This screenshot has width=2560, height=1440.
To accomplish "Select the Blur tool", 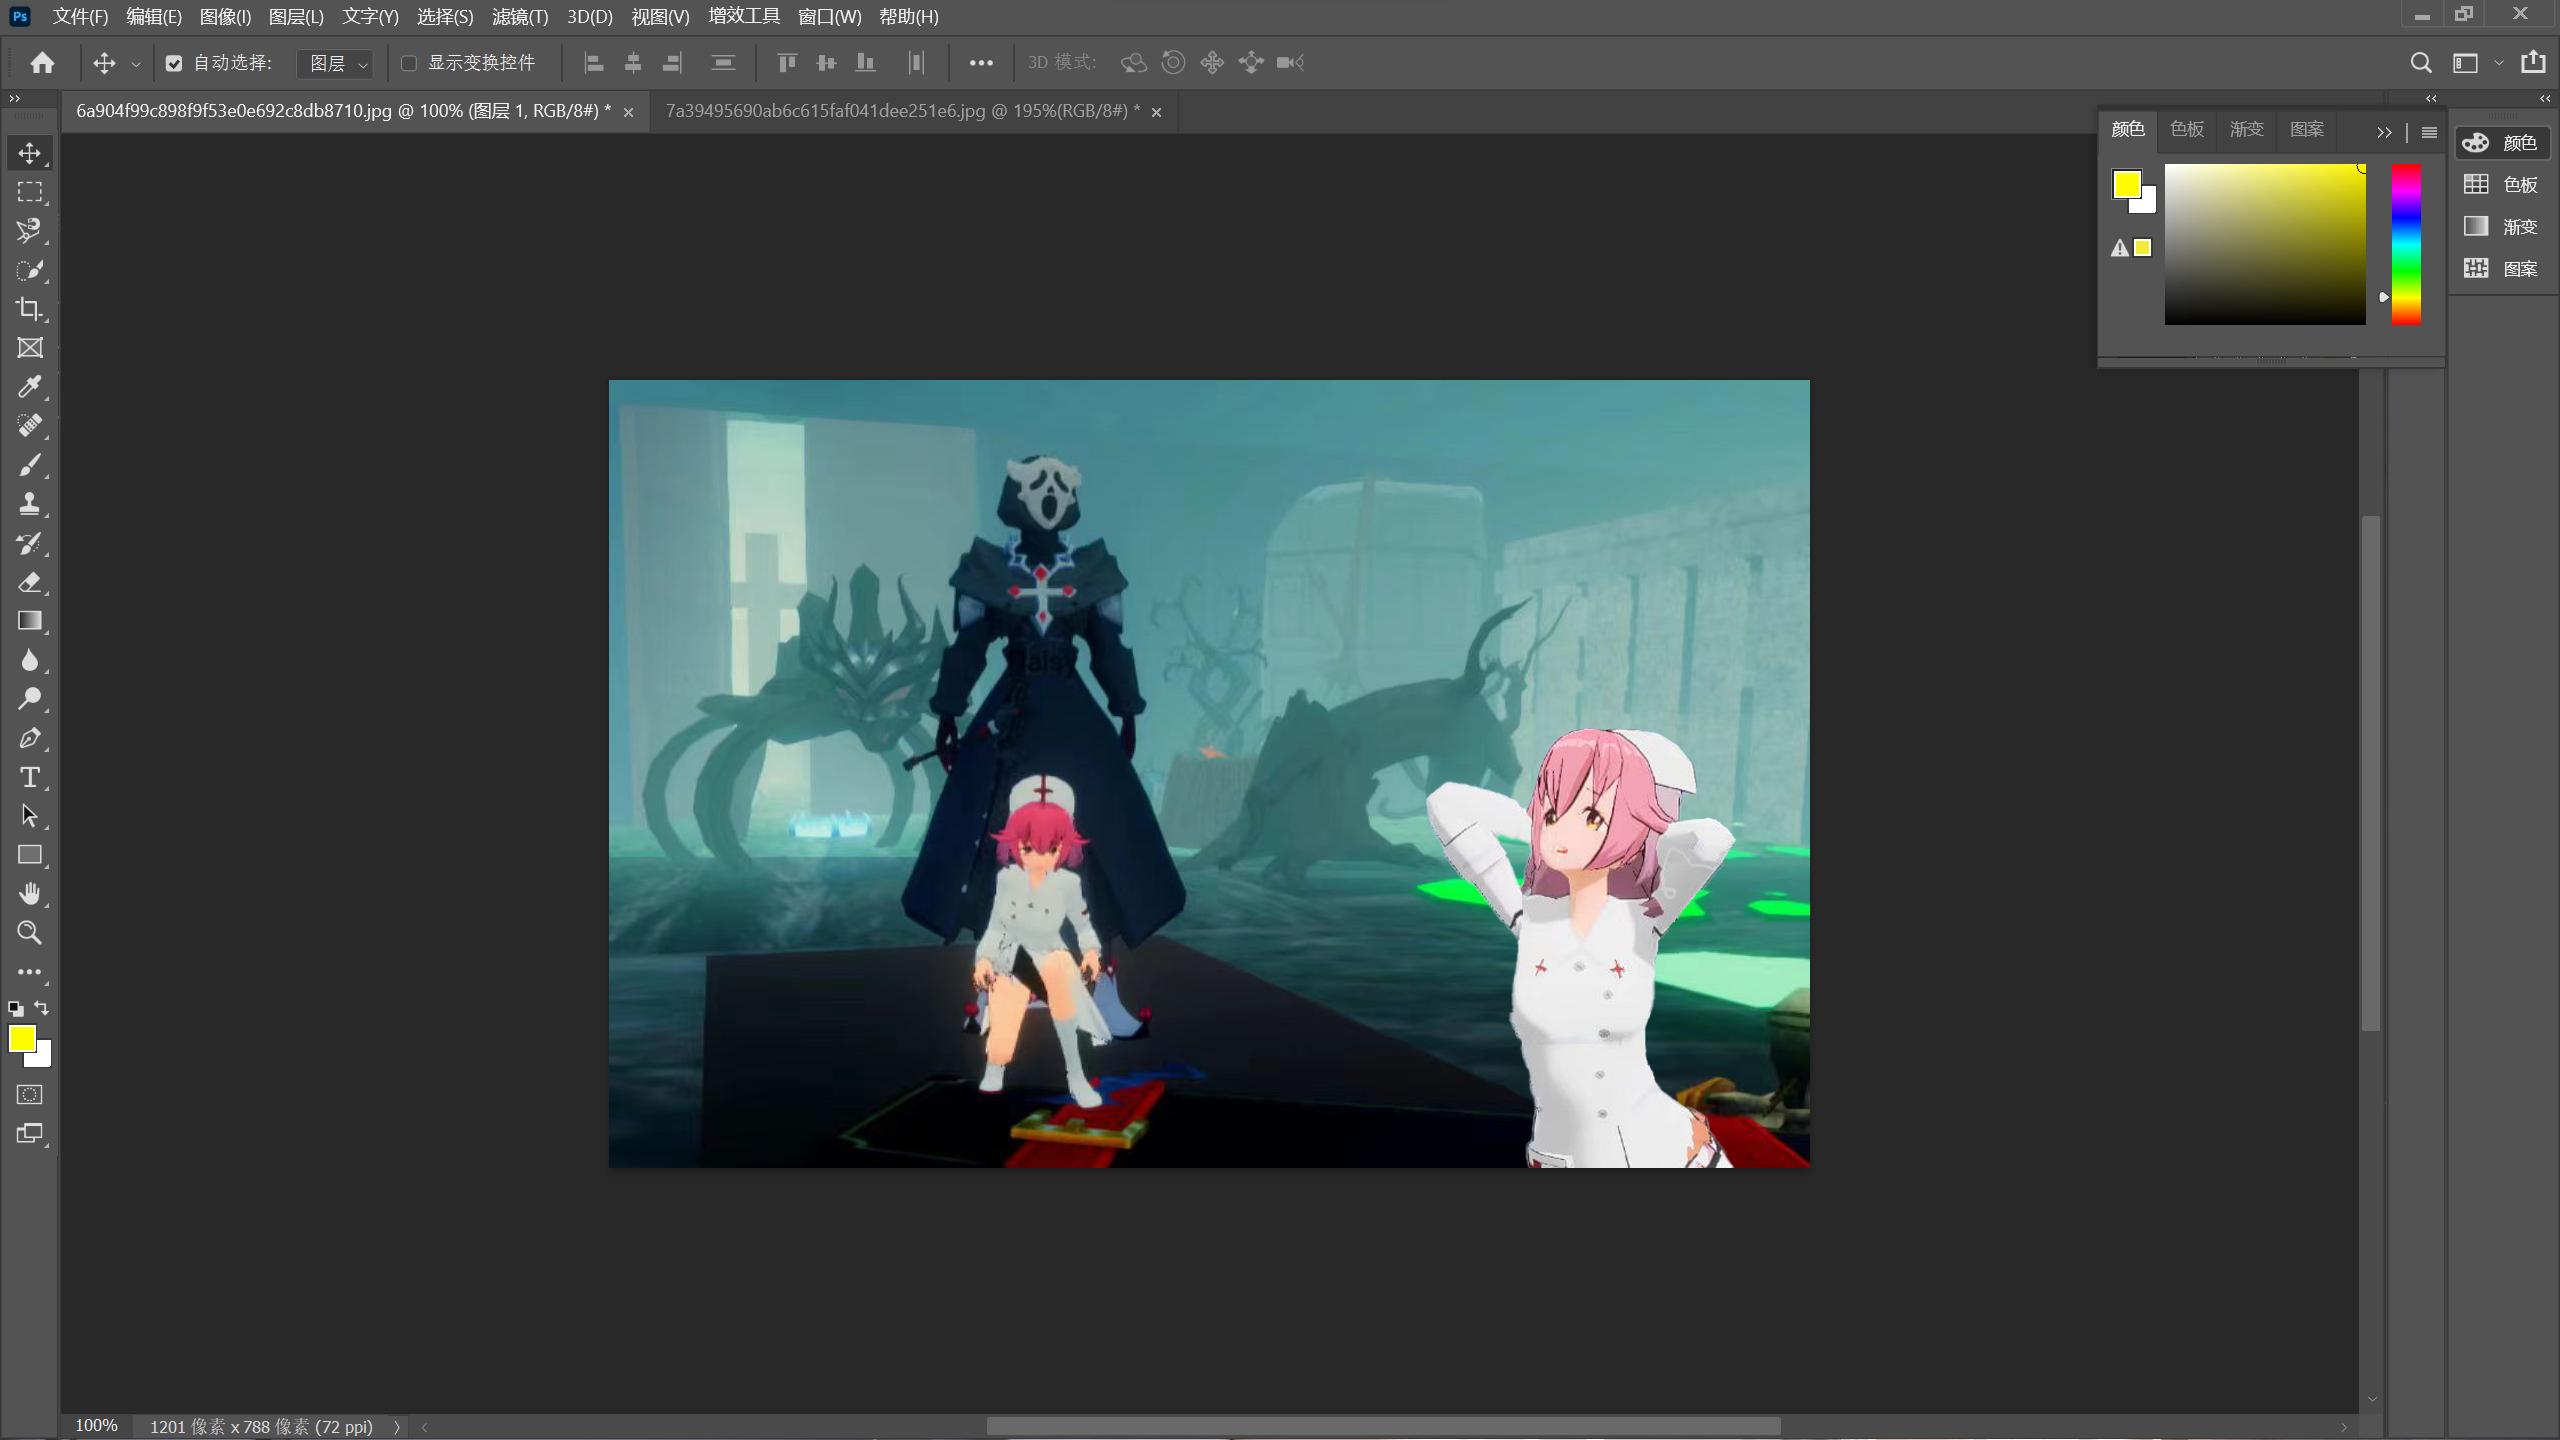I will pyautogui.click(x=30, y=660).
